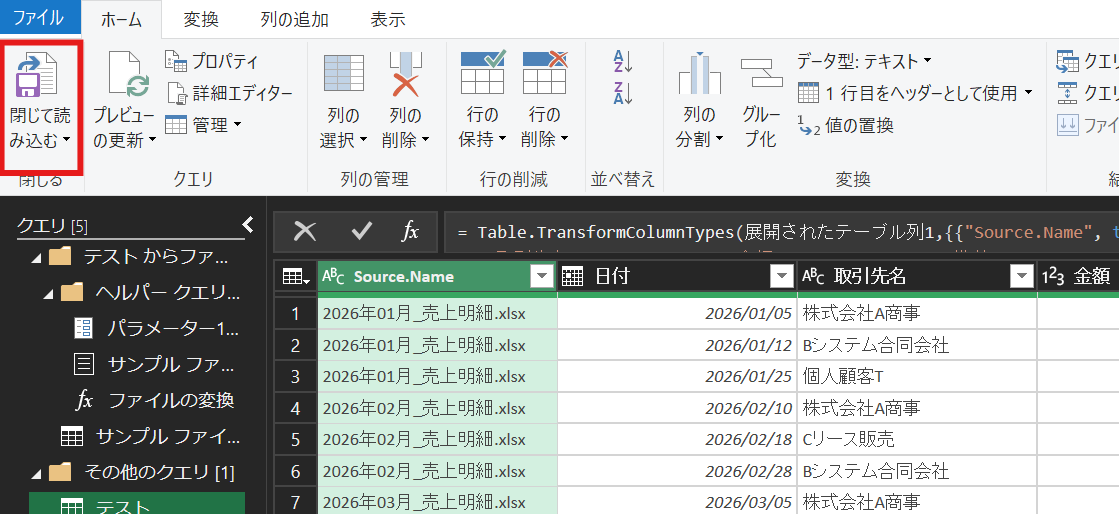
Task: Open the Source.Name column filter dropdown
Action: click(x=541, y=277)
